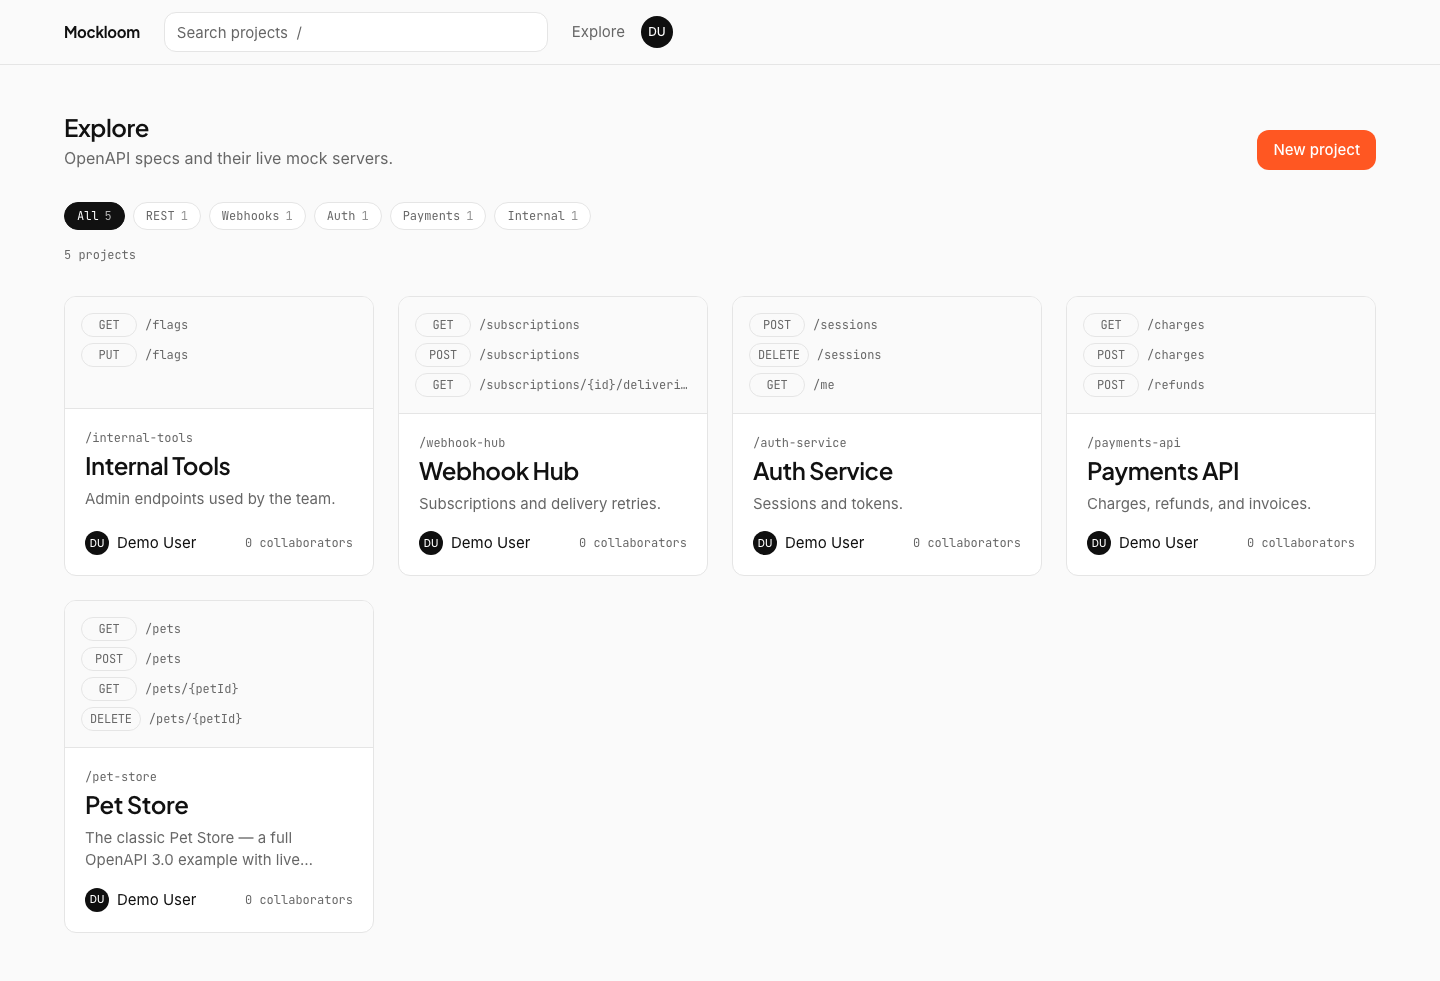The width and height of the screenshot is (1440, 981).
Task: Filter projects by Webhooks
Action: click(x=257, y=216)
